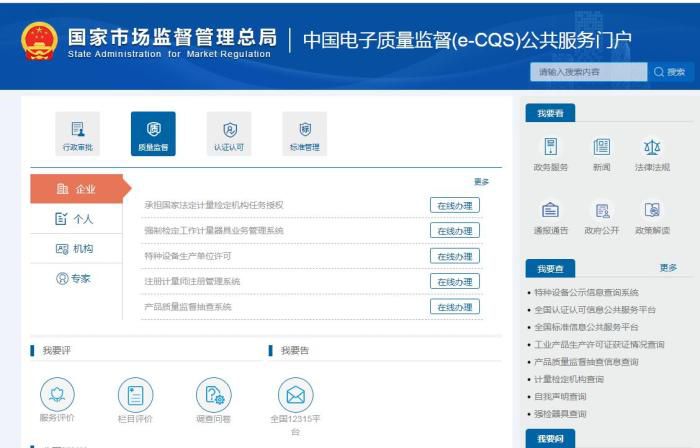Click 中国电子质量监督(e-CQS)公共服务门户 portal title
Viewport: 700px width, 448px height.
click(x=467, y=40)
